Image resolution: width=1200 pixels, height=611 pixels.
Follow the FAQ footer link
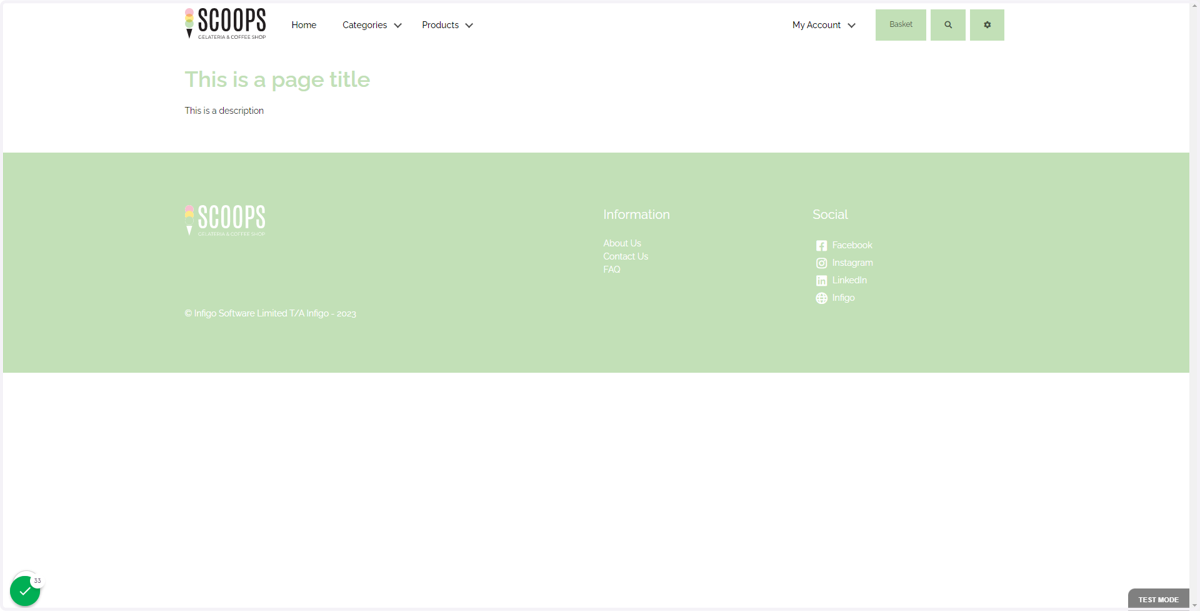(x=612, y=269)
